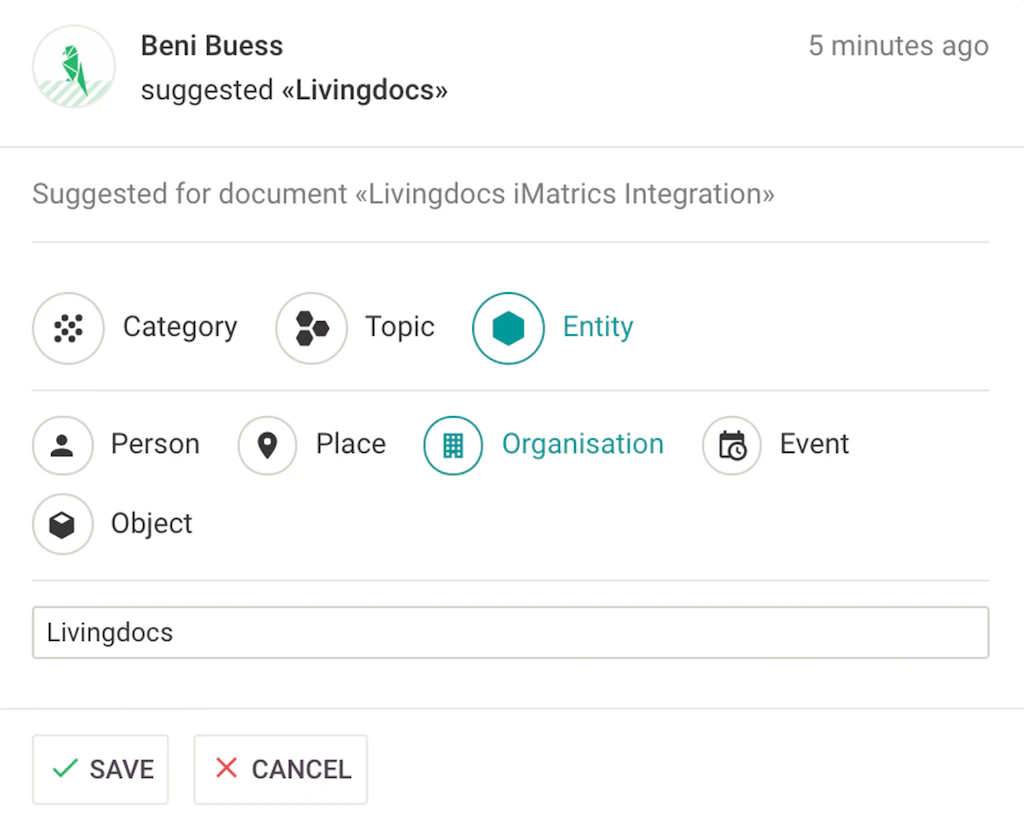The width and height of the screenshot is (1024, 827).
Task: Cancel editing with CANCEL button
Action: click(281, 770)
